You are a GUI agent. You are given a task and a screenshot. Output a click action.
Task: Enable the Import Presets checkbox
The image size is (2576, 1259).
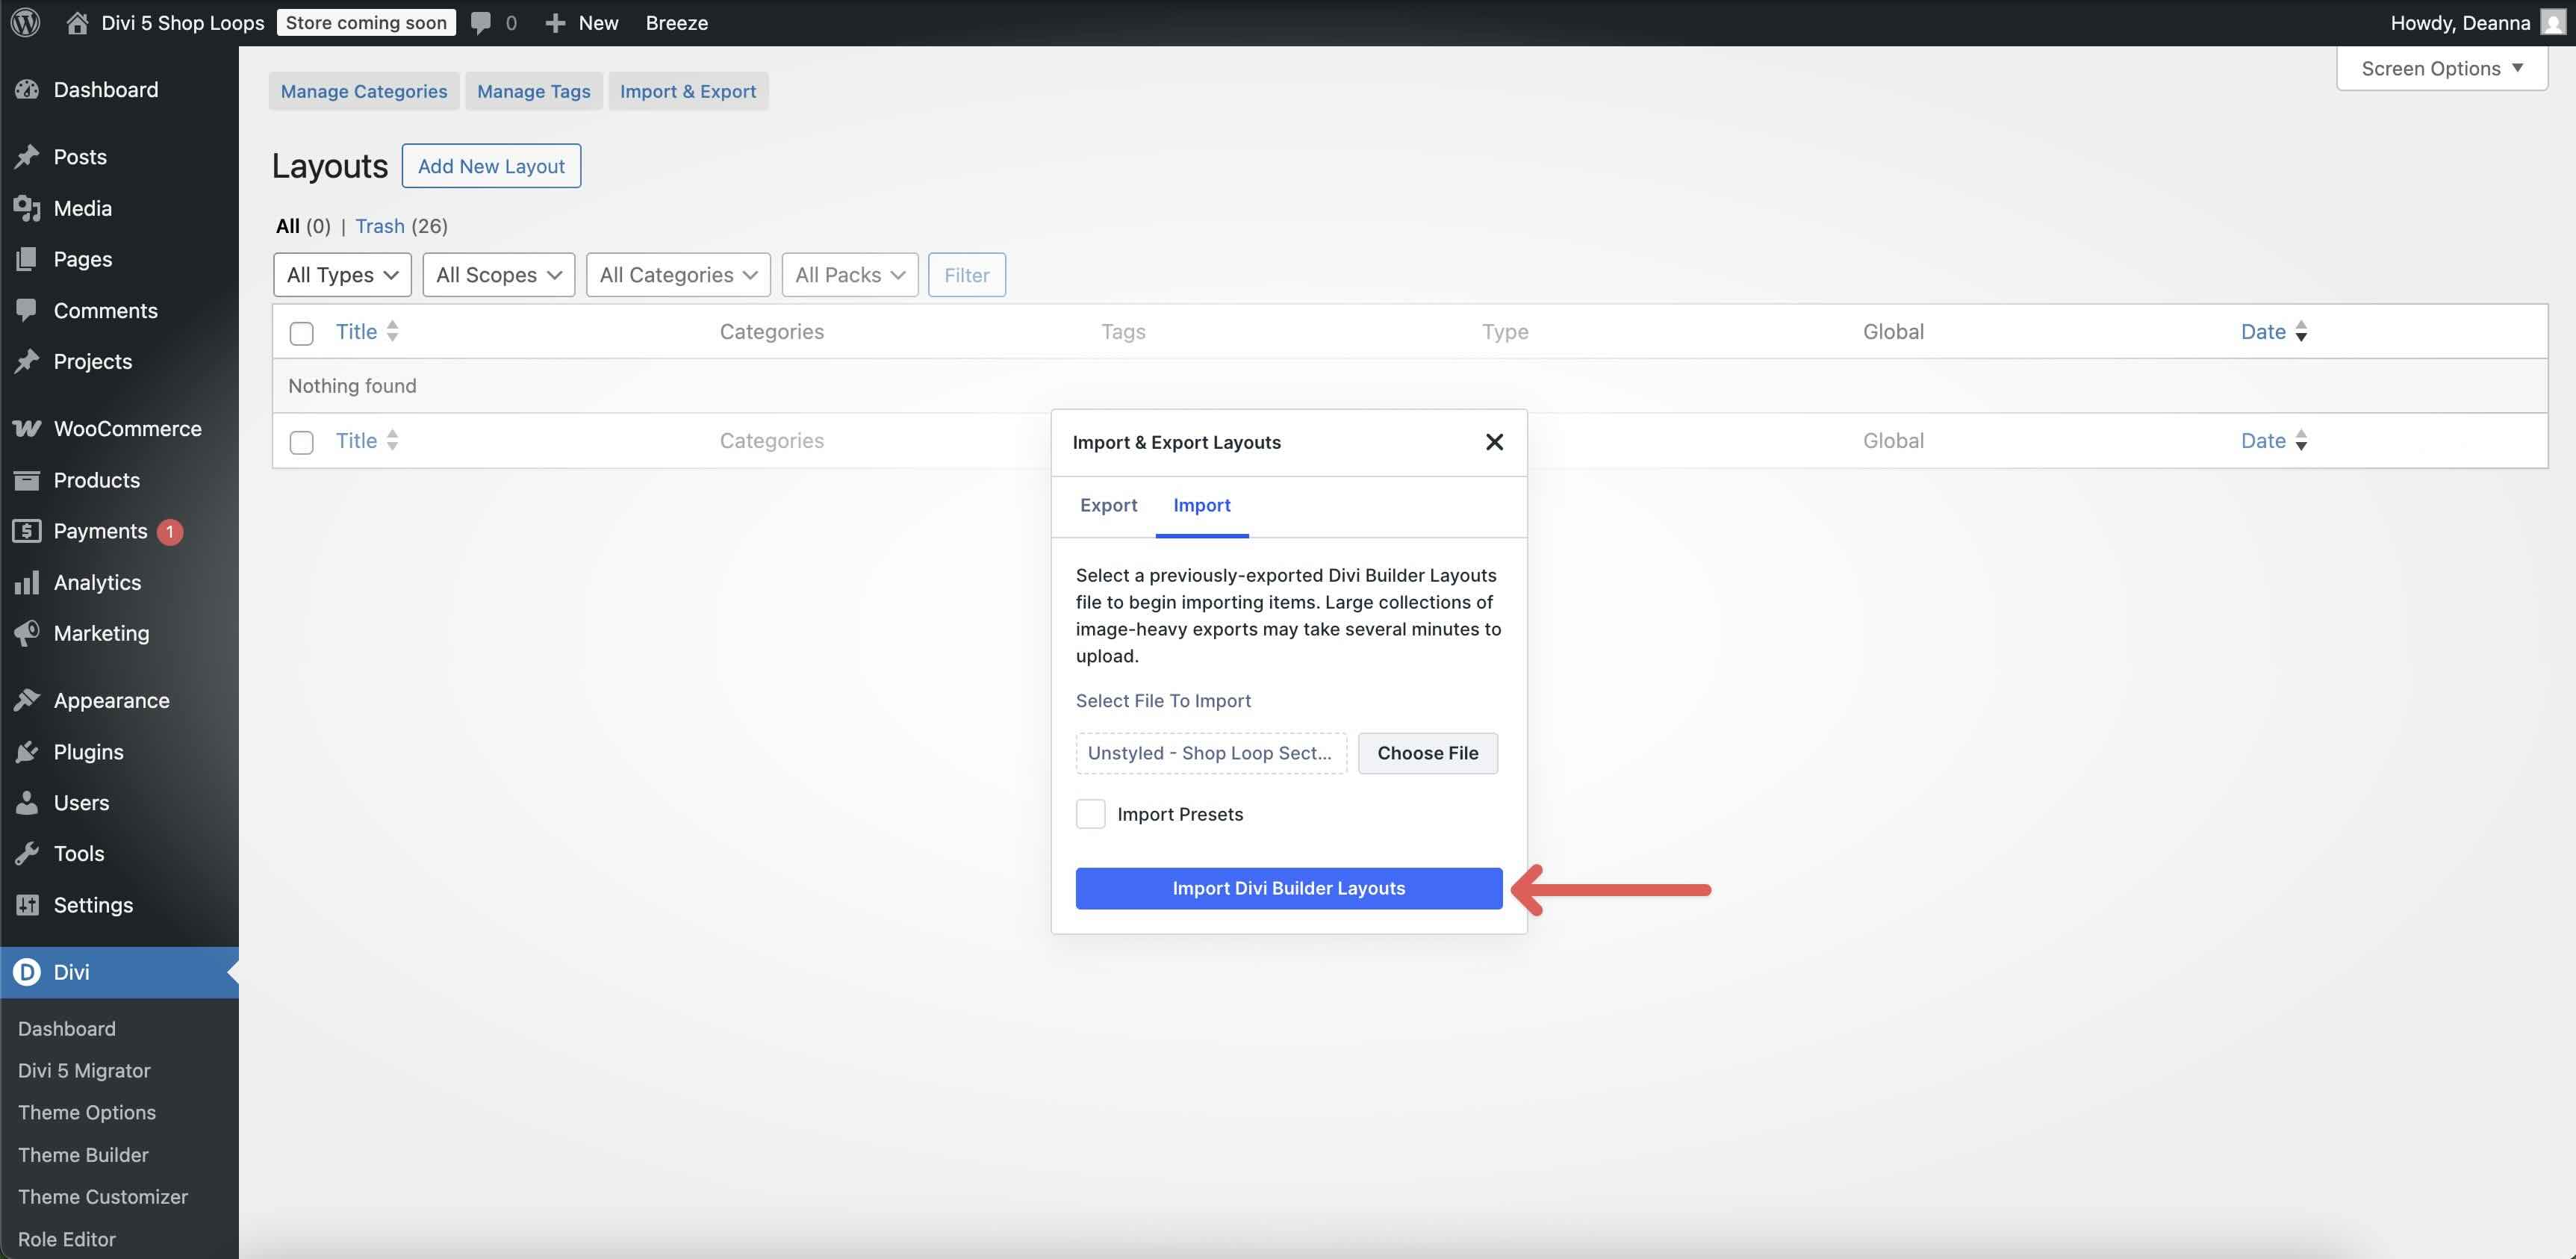(x=1090, y=813)
